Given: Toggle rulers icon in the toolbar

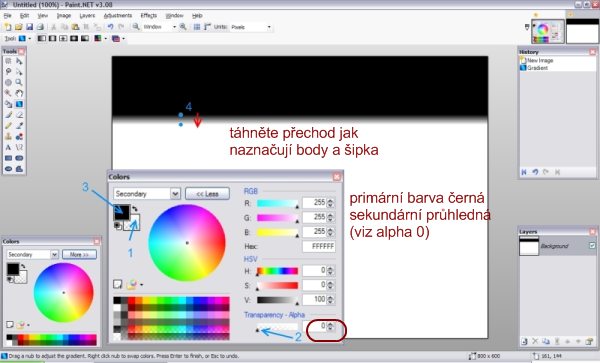Looking at the screenshot, I should click(207, 27).
